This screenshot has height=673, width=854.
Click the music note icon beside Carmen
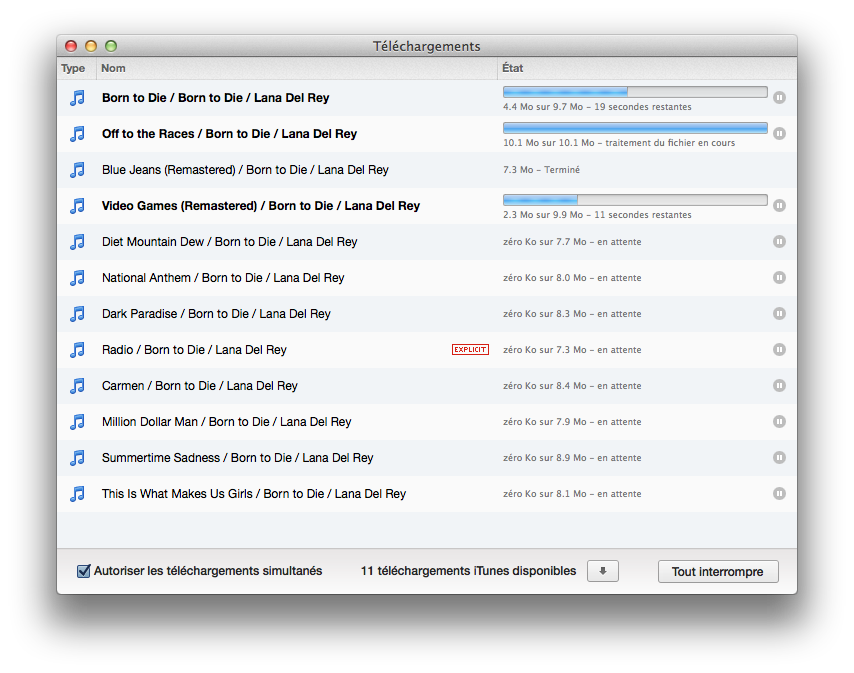click(x=77, y=386)
